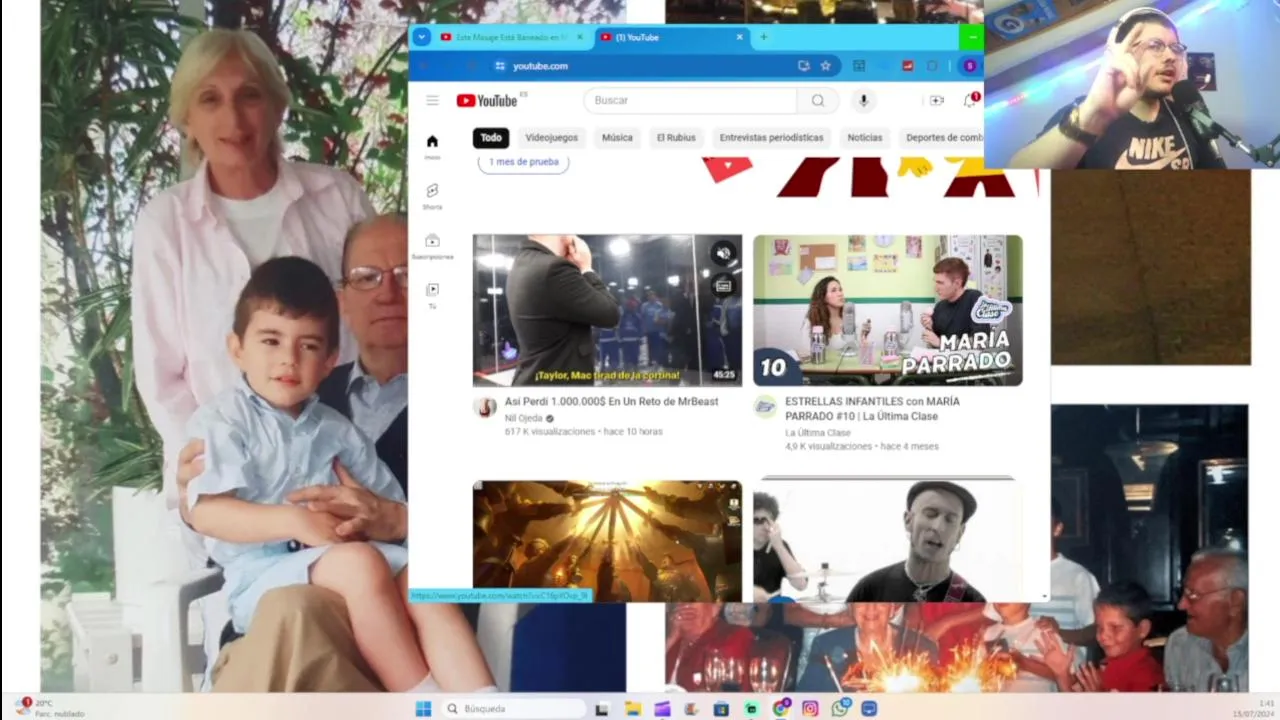This screenshot has height=720, width=1280.
Task: Open the YouTube hamburger guide menu
Action: (x=432, y=100)
